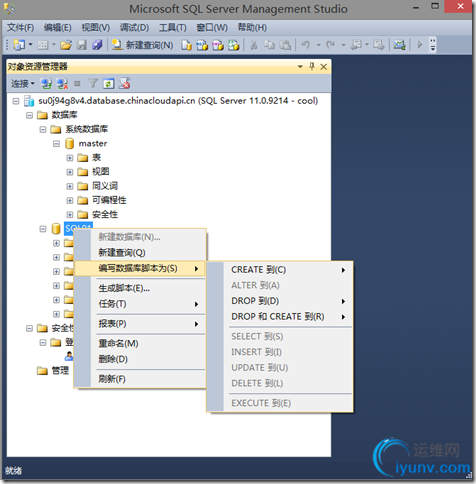The height and width of the screenshot is (484, 476).
Task: Toggle the Object Explorer auto-hide pin
Action: click(312, 66)
